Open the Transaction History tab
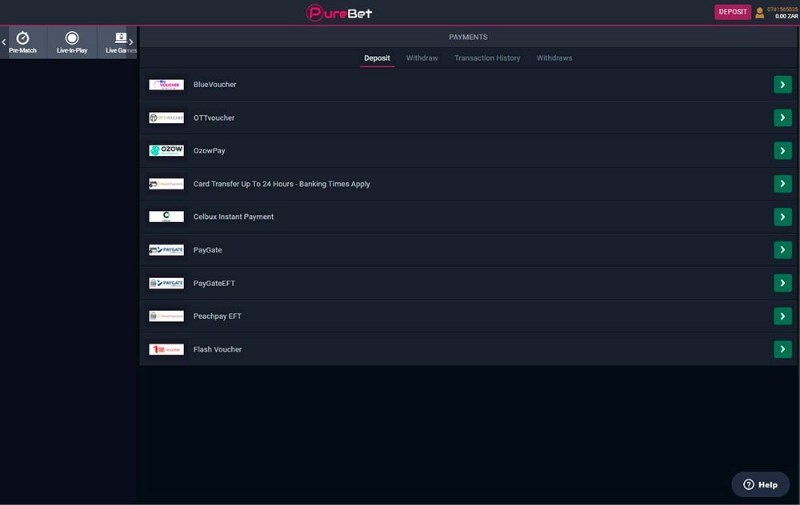The image size is (800, 505). click(487, 58)
